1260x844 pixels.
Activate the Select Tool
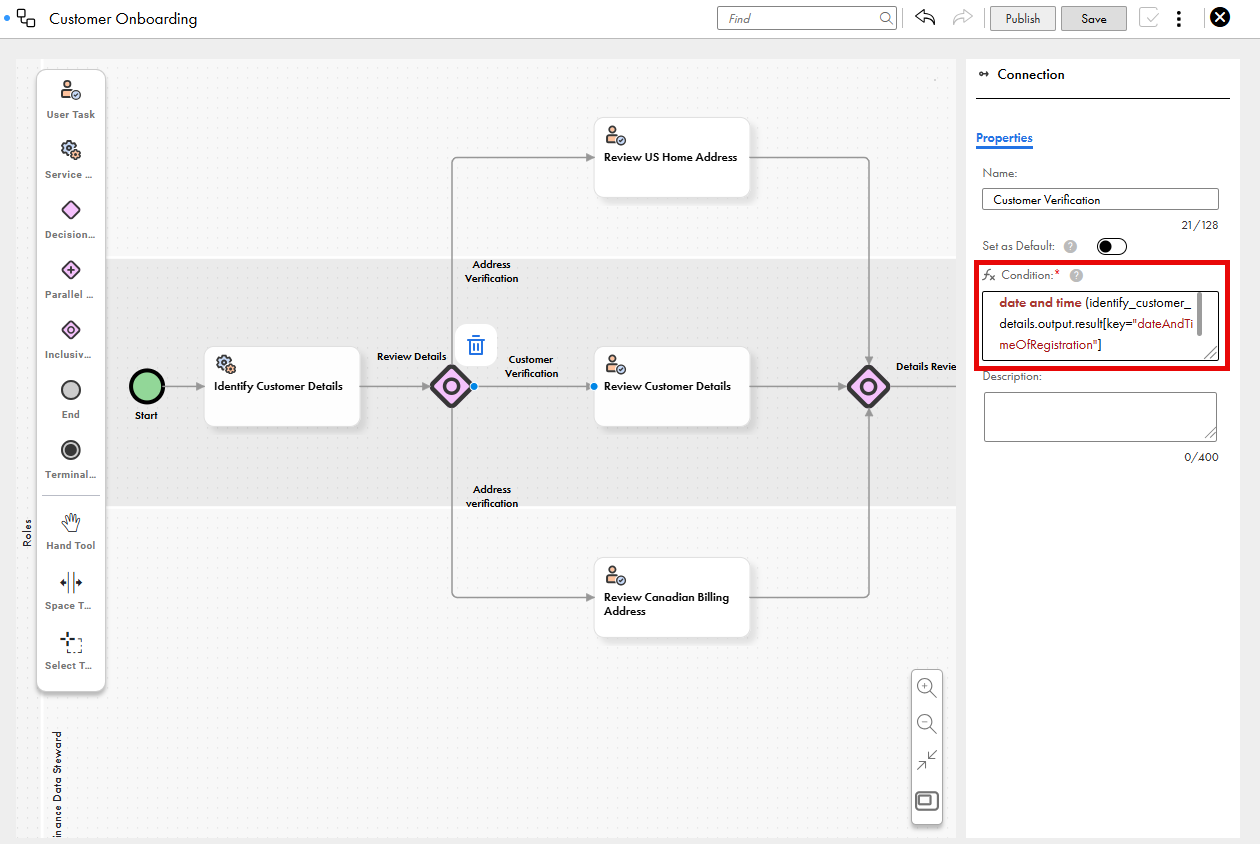(70, 651)
